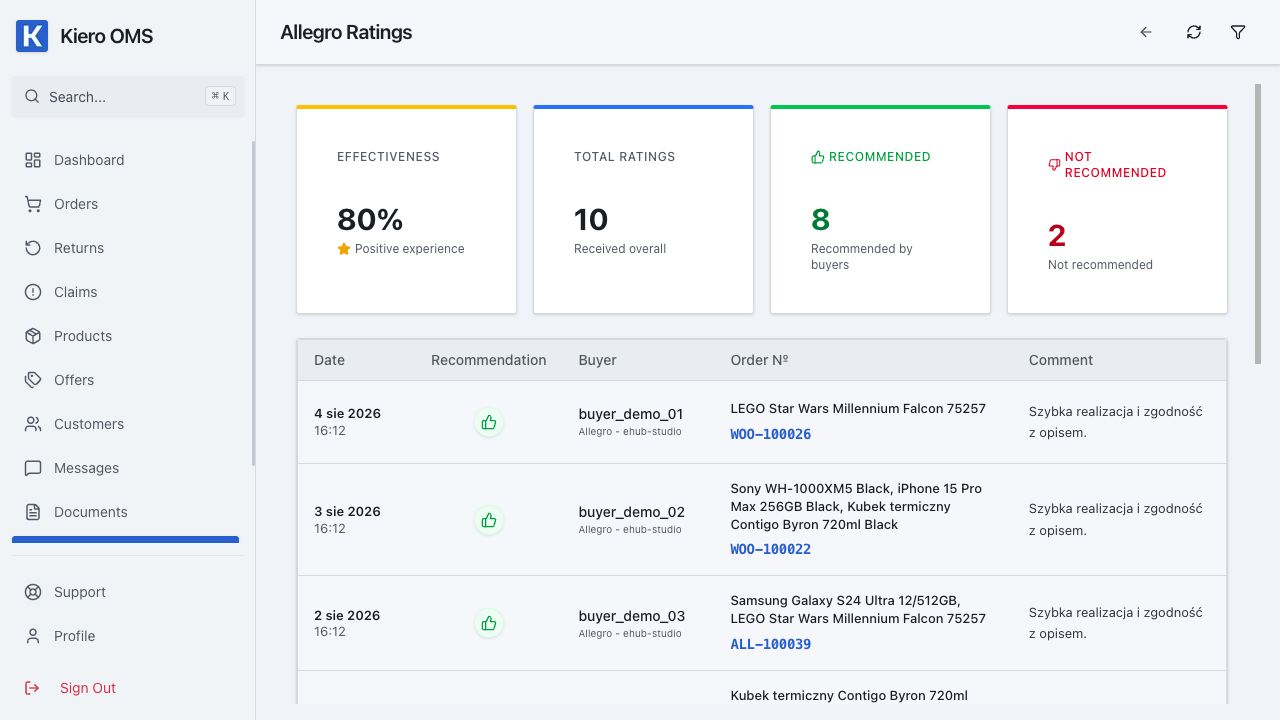Viewport: 1280px width, 720px height.
Task: Click buyer name buyer_demo_03
Action: 631,616
